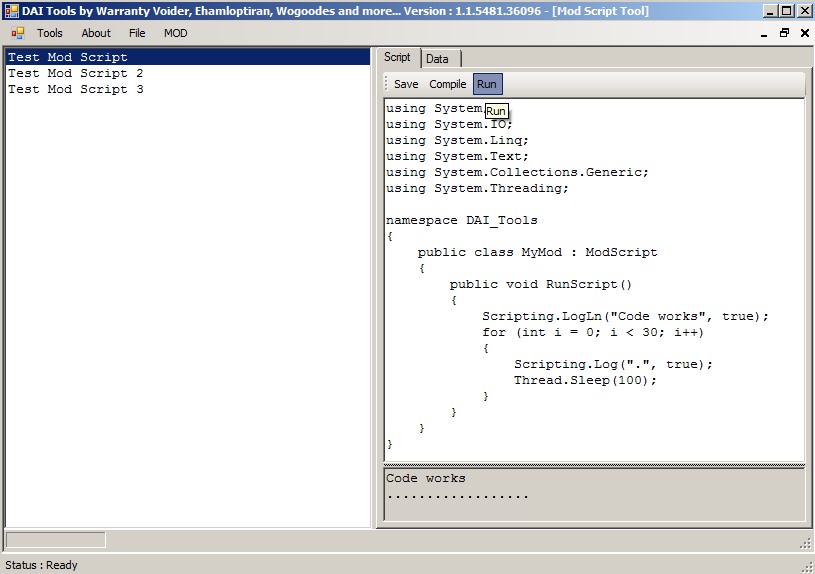Select Test Mod Script 2 in list
Viewport: 815px width, 574px height.
[76, 73]
